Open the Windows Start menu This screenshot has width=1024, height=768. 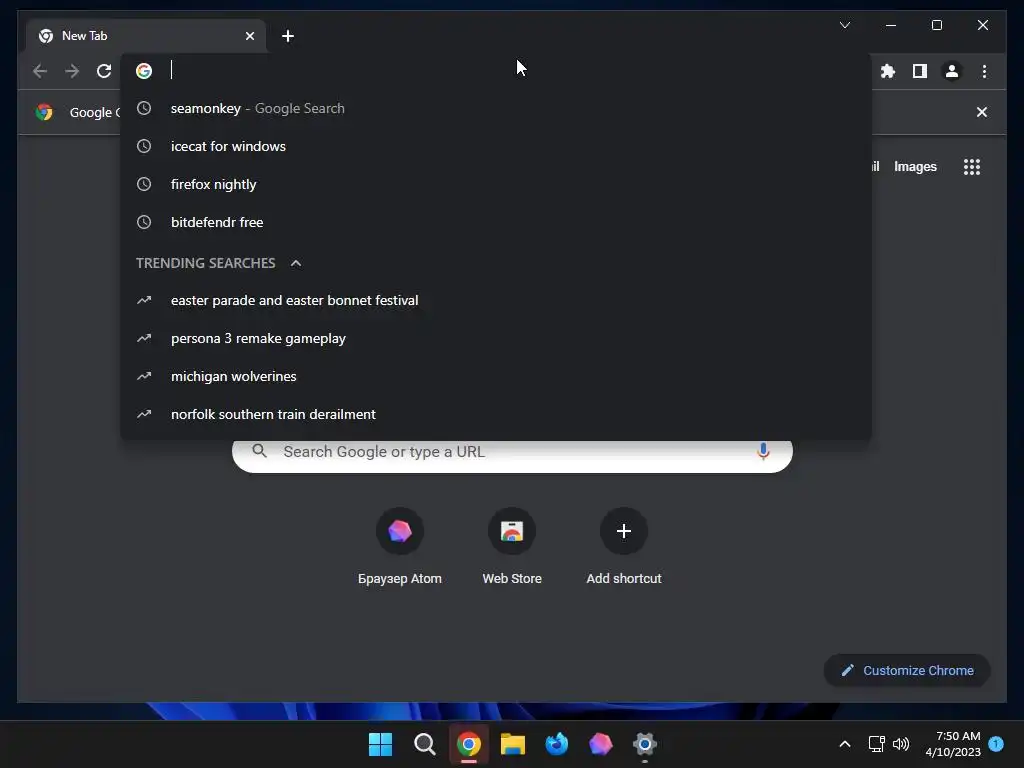click(380, 744)
